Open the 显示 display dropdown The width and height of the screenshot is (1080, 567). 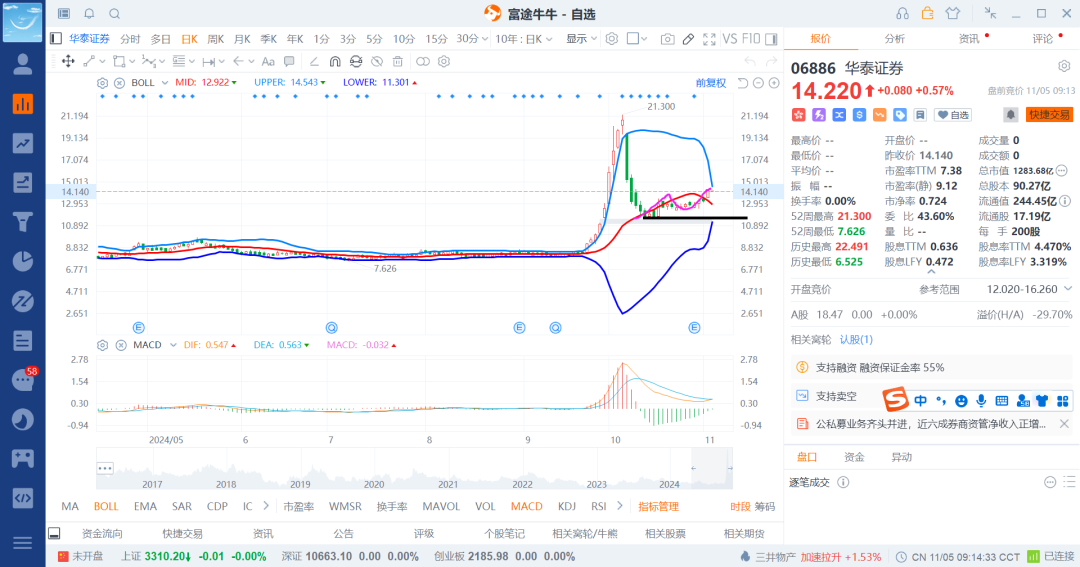coord(581,39)
